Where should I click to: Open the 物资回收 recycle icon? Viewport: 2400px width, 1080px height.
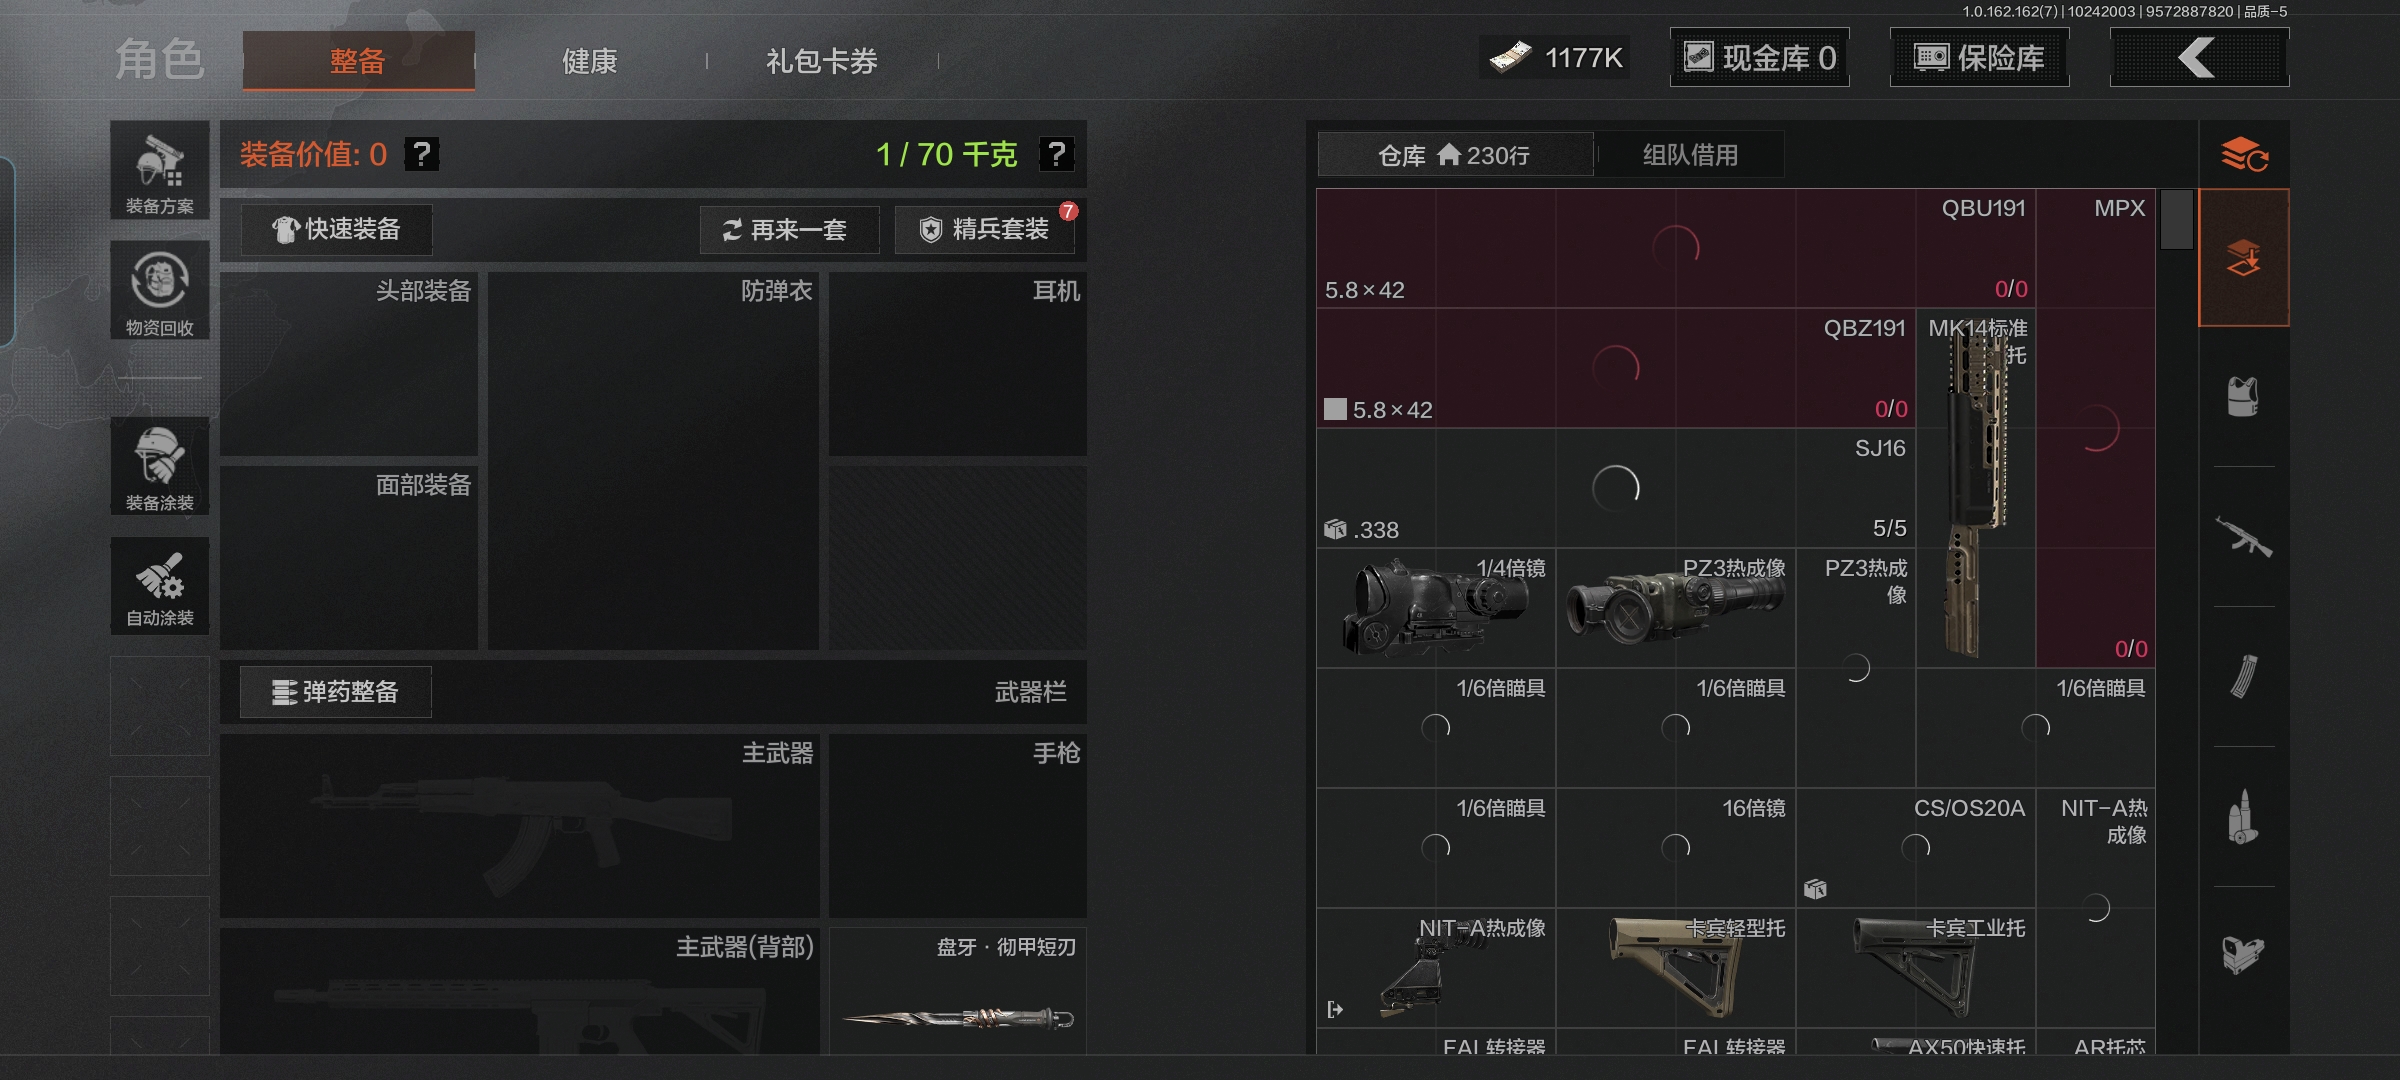tap(160, 291)
